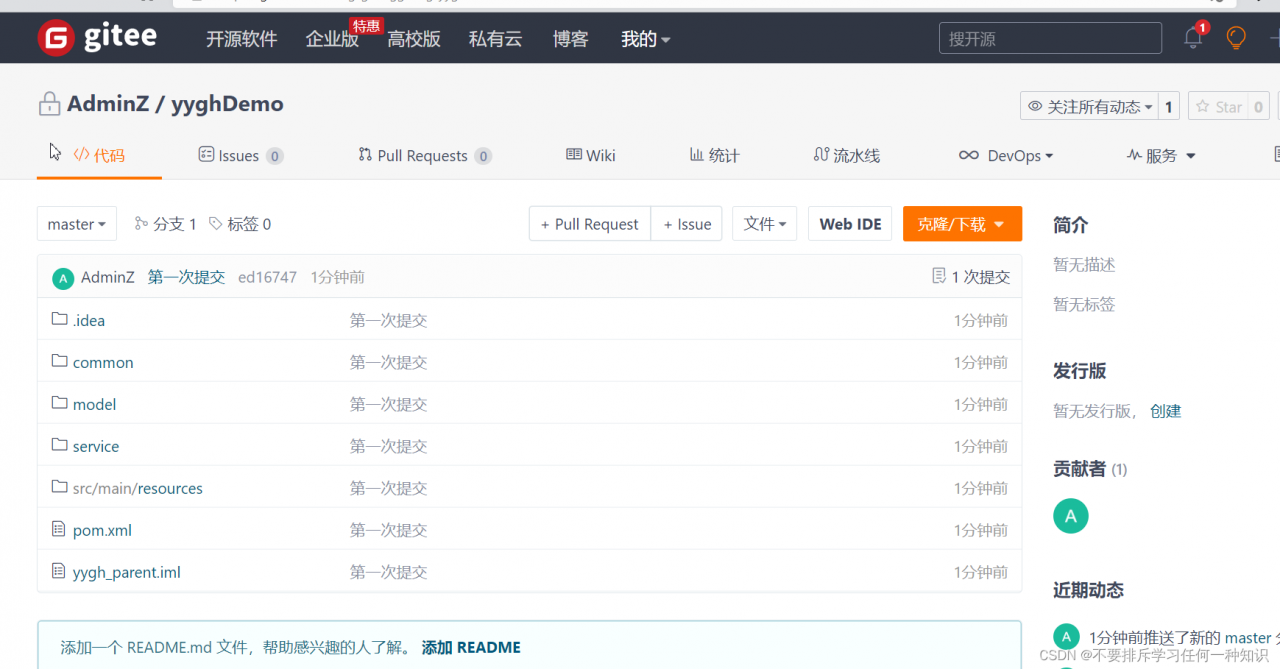
Task: Switch to the Pull Requests tab
Action: [425, 156]
